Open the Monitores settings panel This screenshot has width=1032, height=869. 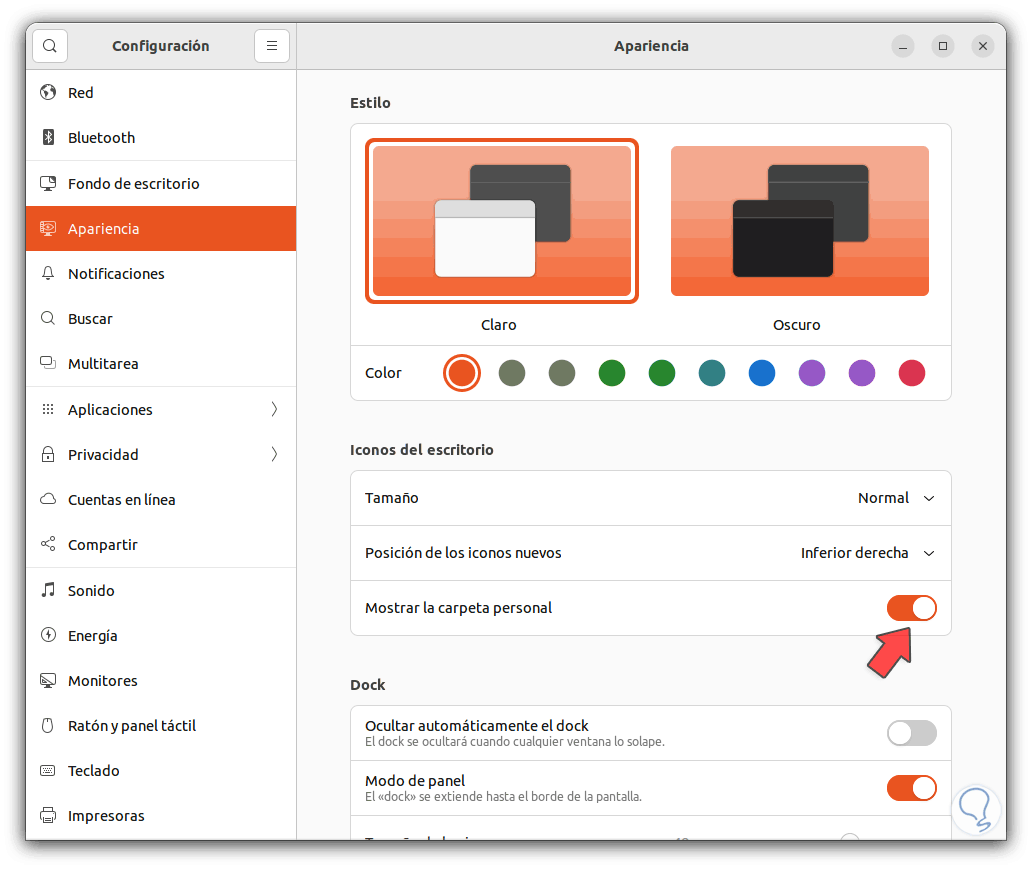103,680
